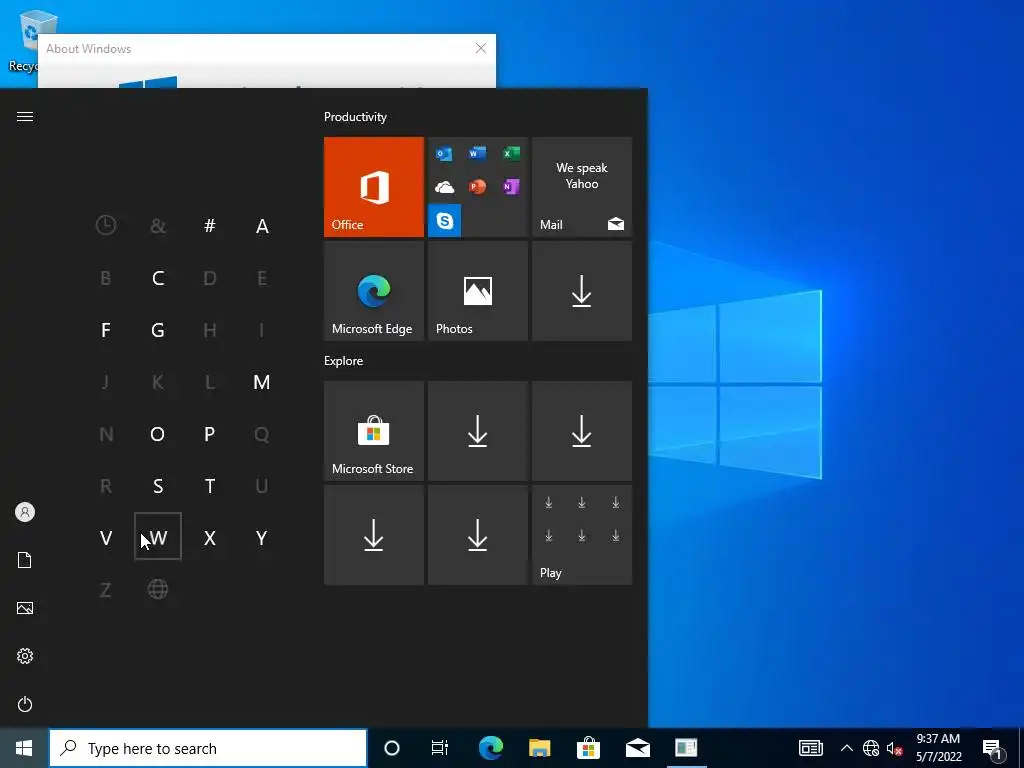Screen dimensions: 1024x768
Task: Jump to letter T in app list
Action: click(x=210, y=486)
